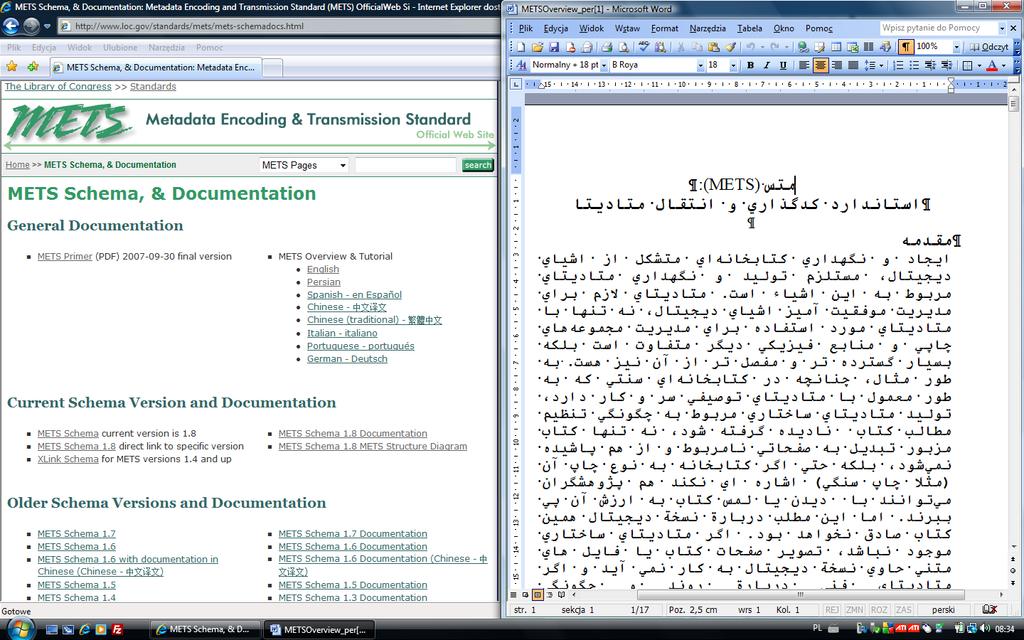Open the style dropdown showing Normalny + 18 pt
Image resolution: width=1024 pixels, height=640 pixels.
pos(604,65)
